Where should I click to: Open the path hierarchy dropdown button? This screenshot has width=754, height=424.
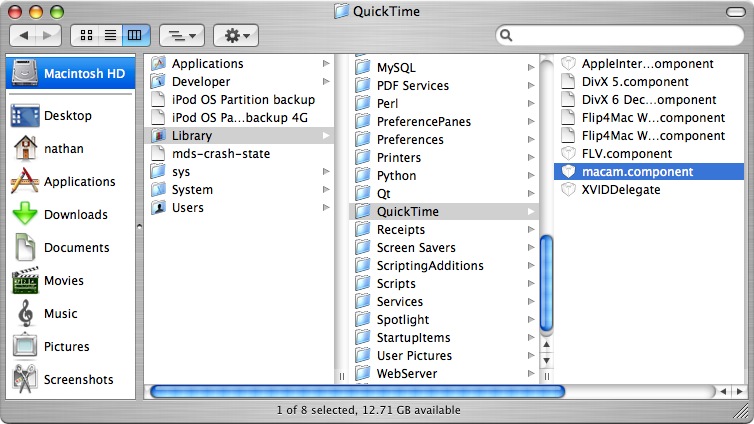click(x=181, y=35)
